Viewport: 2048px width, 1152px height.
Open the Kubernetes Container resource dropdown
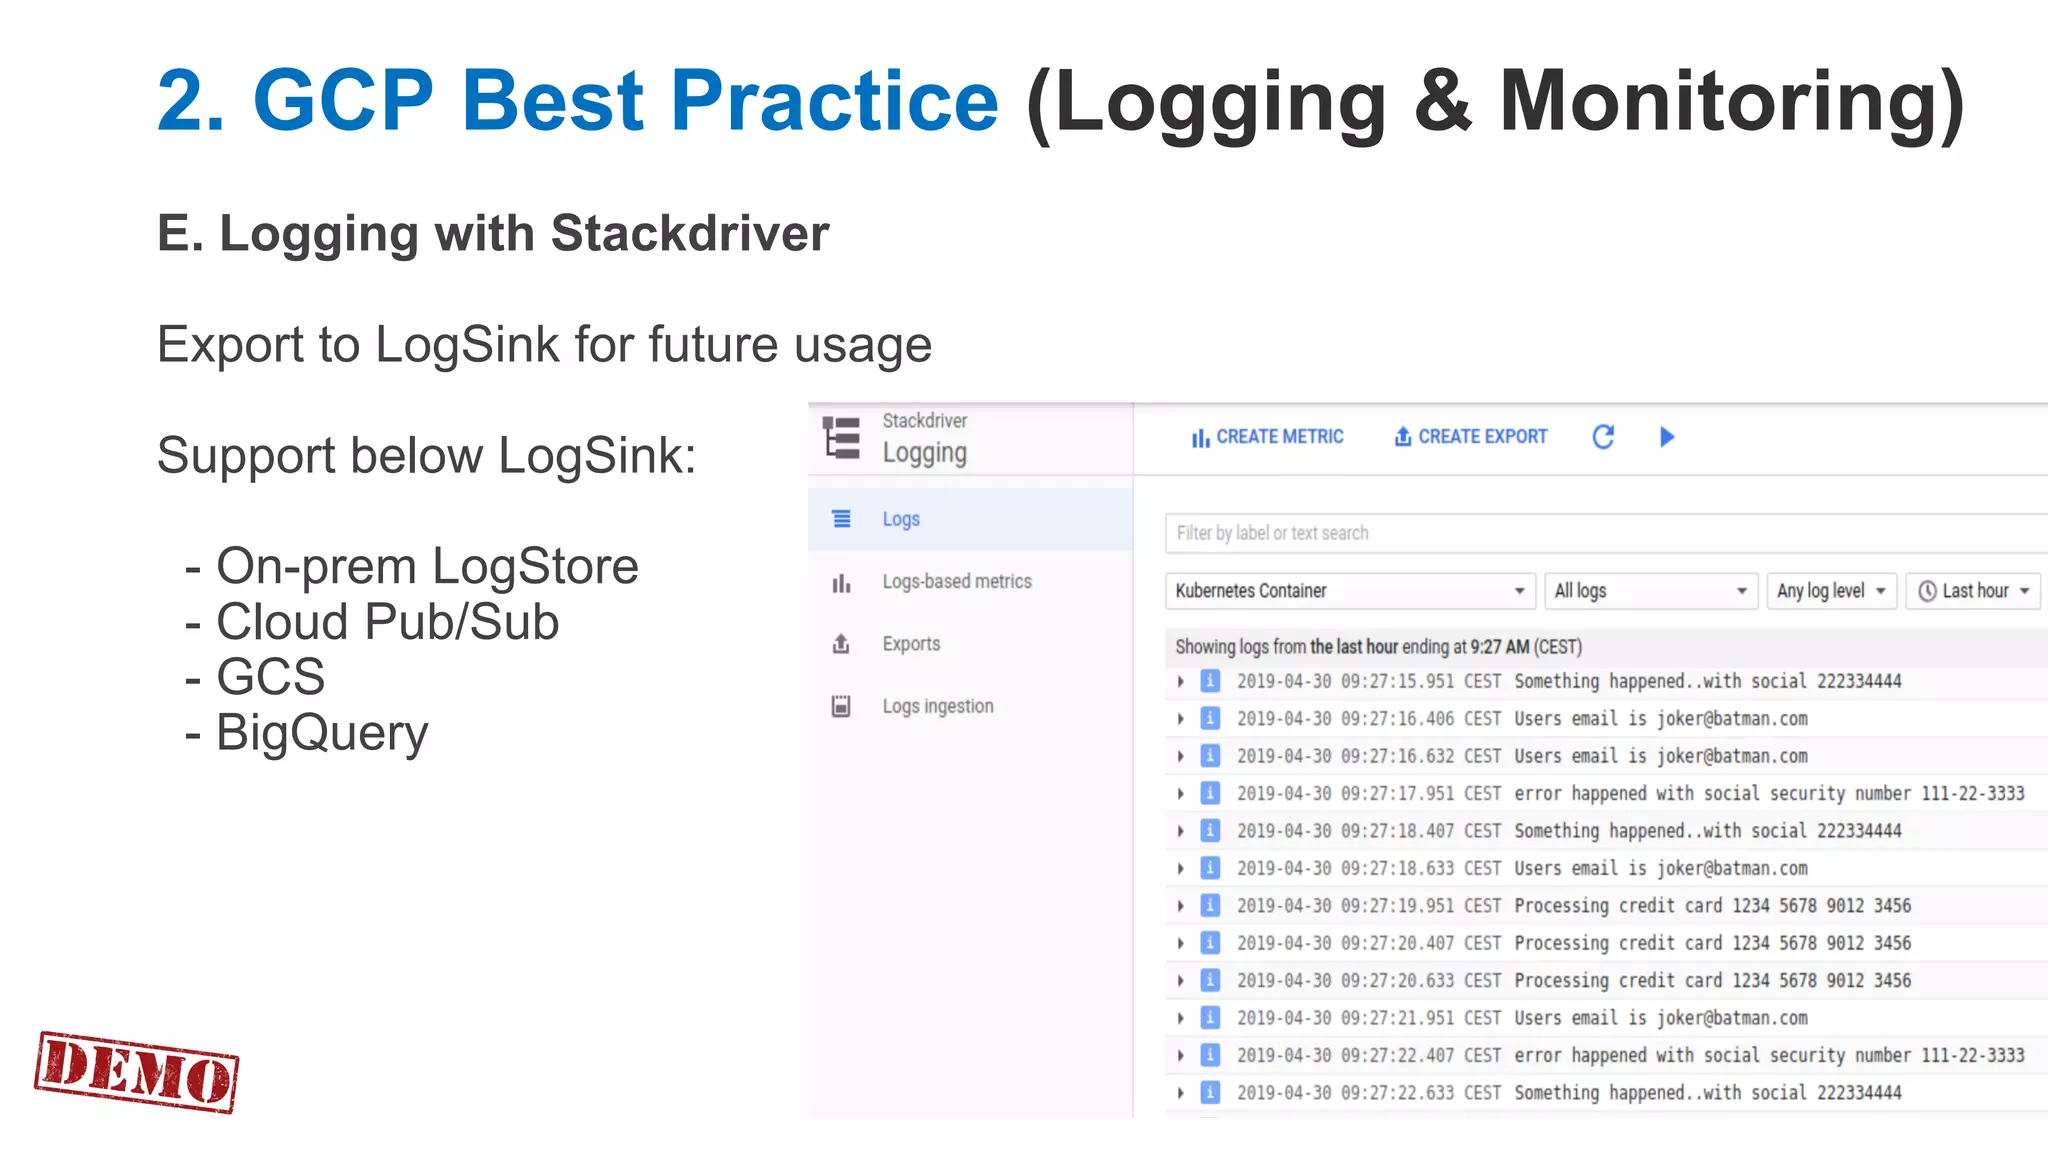pos(1349,591)
